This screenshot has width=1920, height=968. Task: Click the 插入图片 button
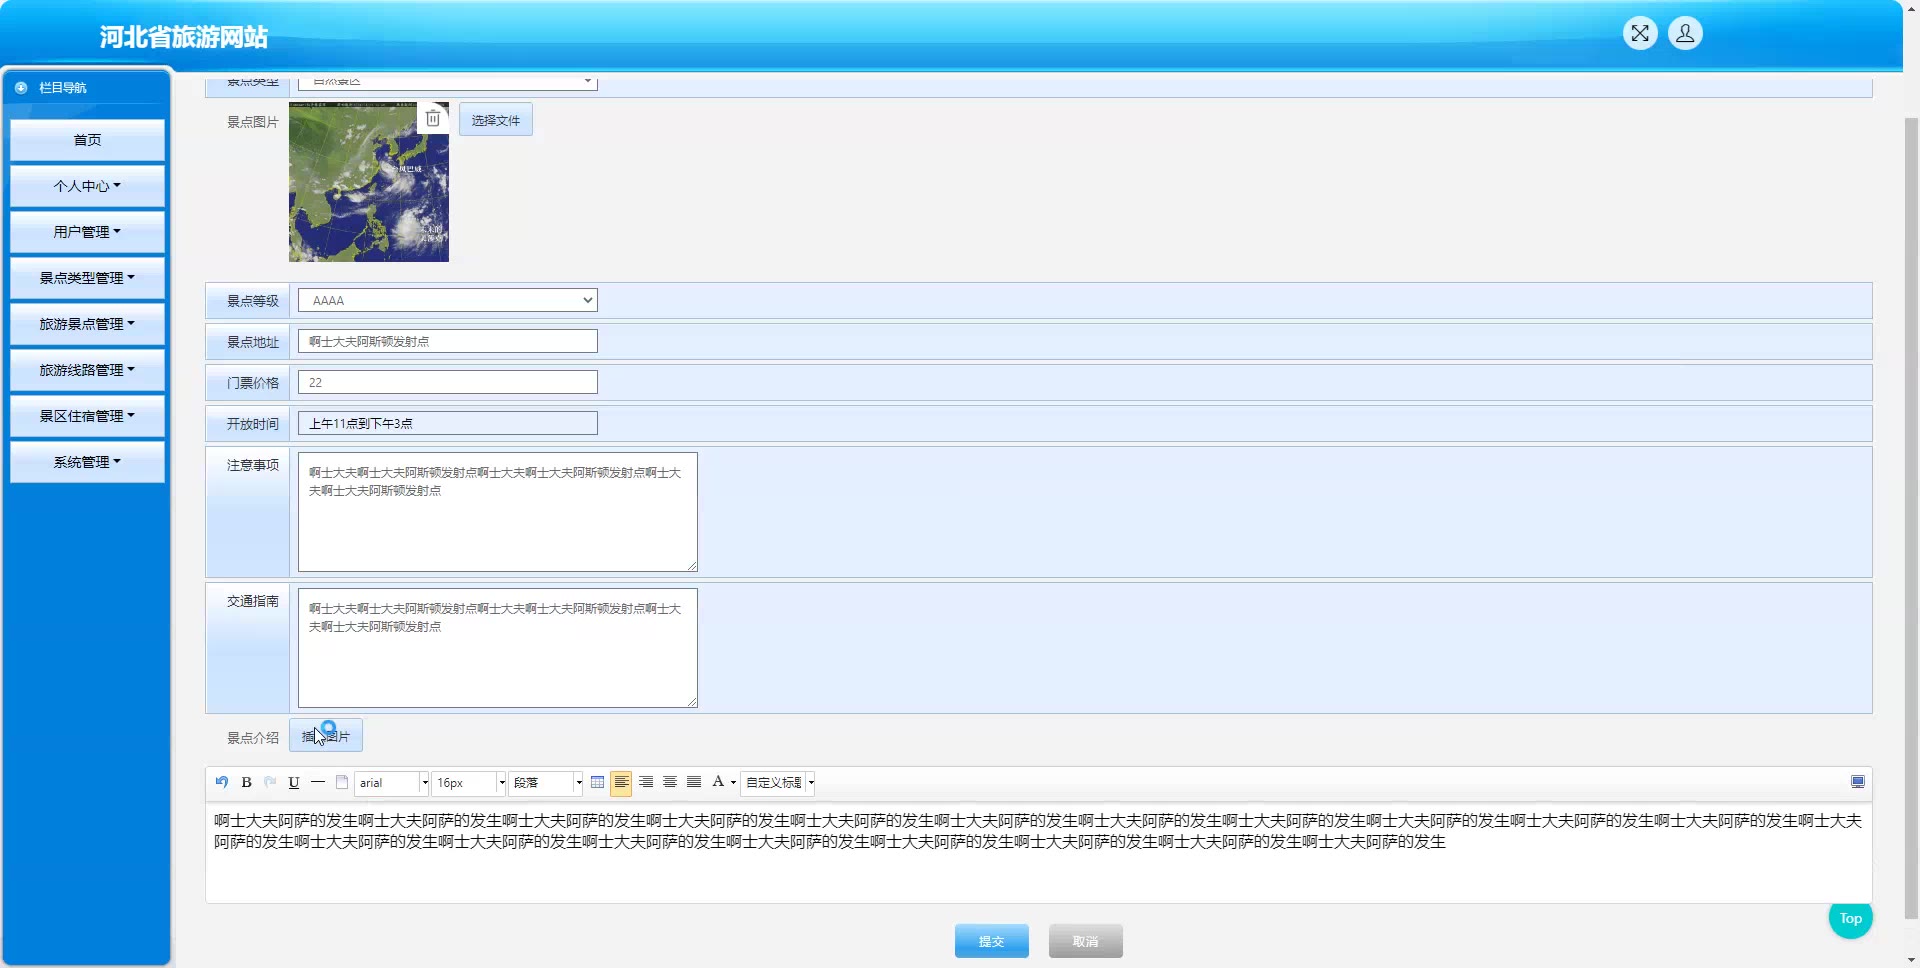click(x=326, y=736)
